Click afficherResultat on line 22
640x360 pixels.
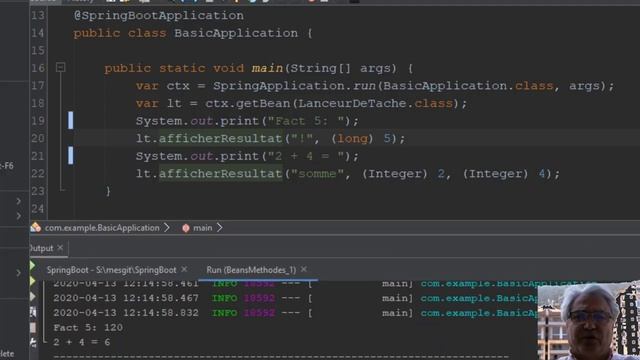[x=220, y=173]
